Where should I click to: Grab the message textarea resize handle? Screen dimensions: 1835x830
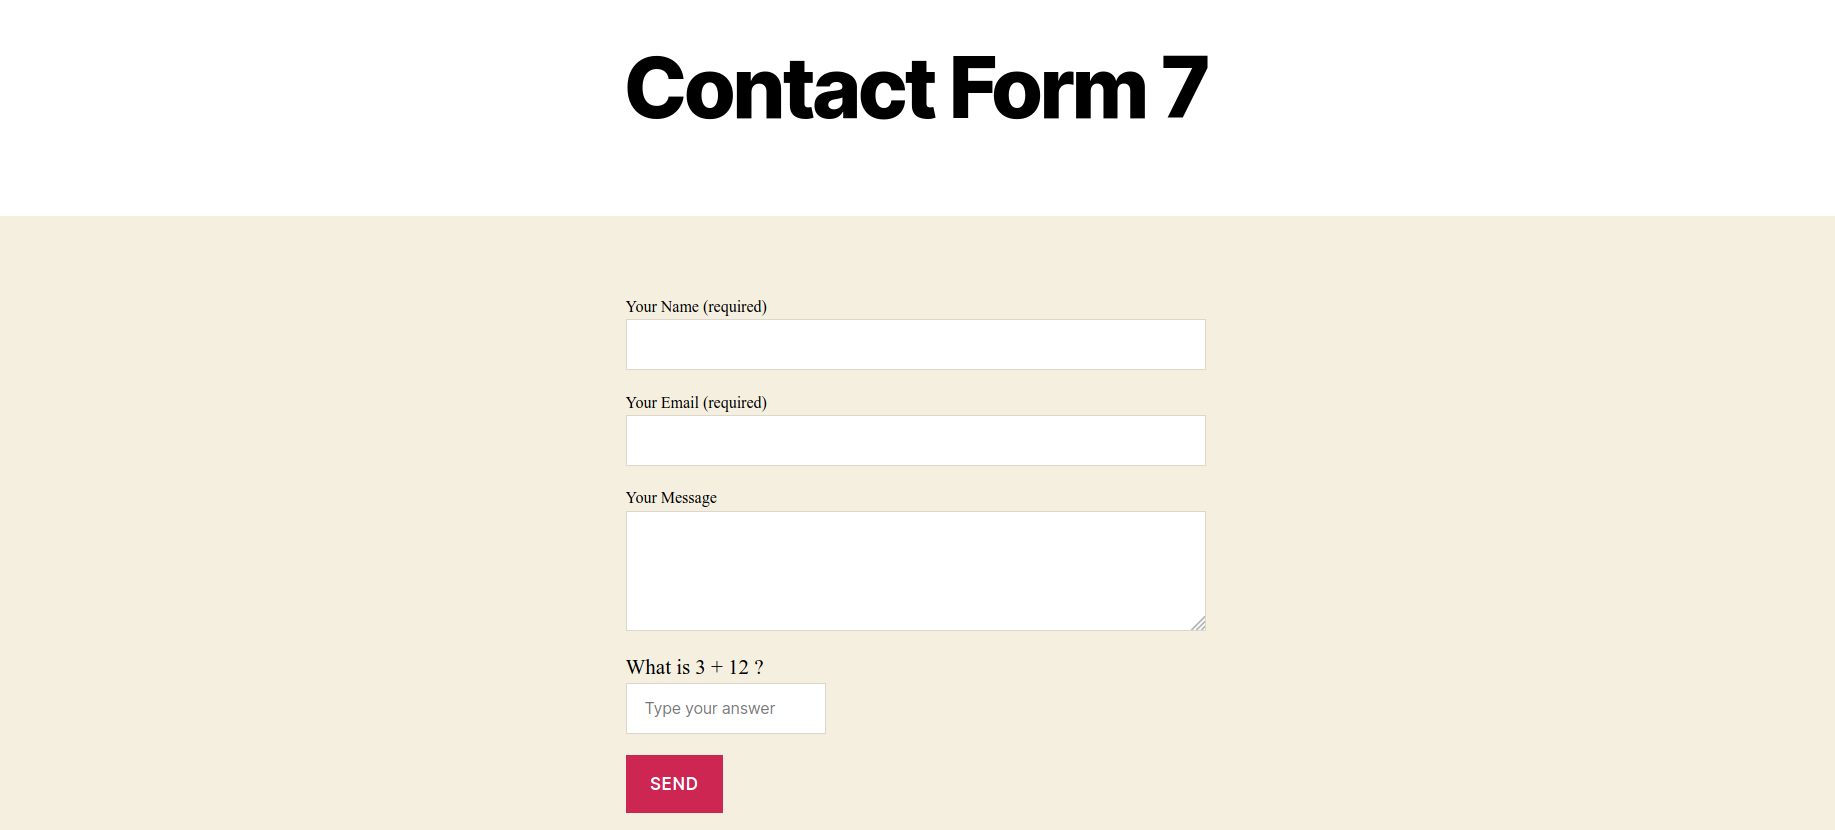(x=1198, y=623)
